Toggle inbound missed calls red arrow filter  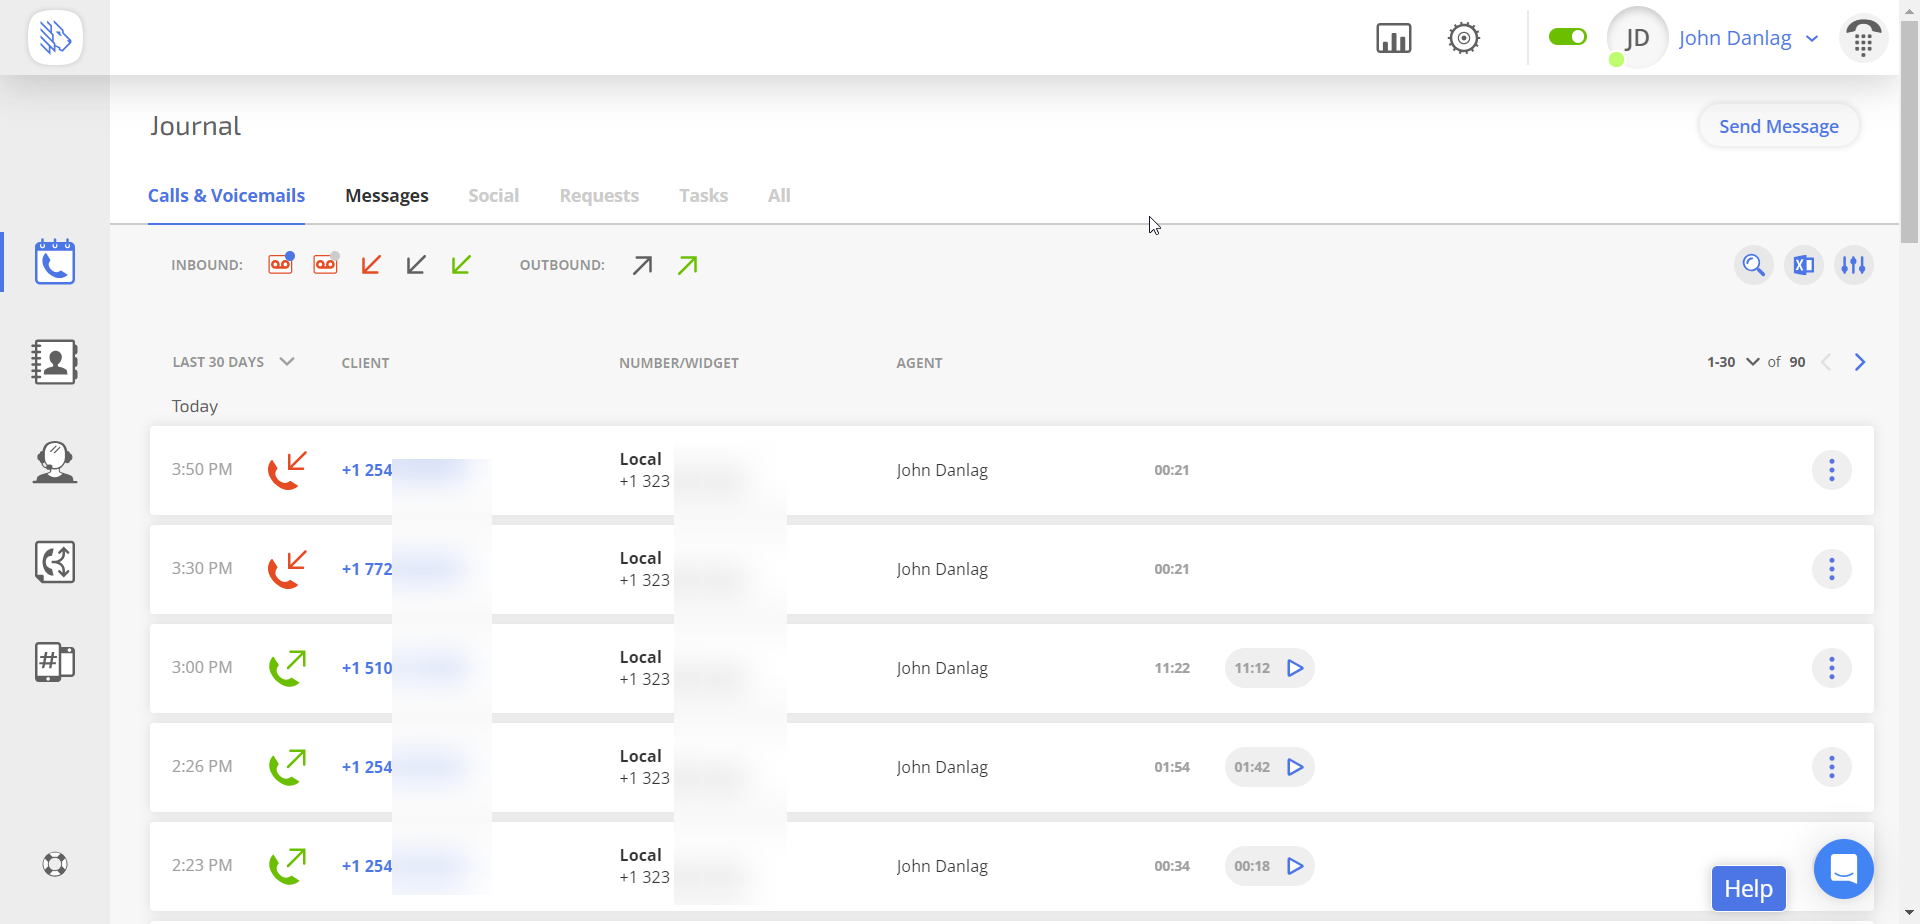tap(371, 265)
